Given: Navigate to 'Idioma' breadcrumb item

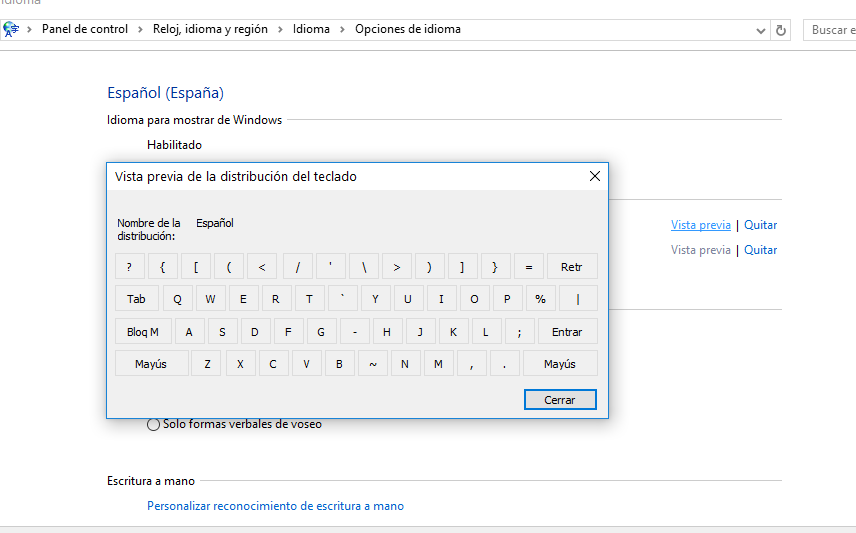Looking at the screenshot, I should tap(311, 29).
